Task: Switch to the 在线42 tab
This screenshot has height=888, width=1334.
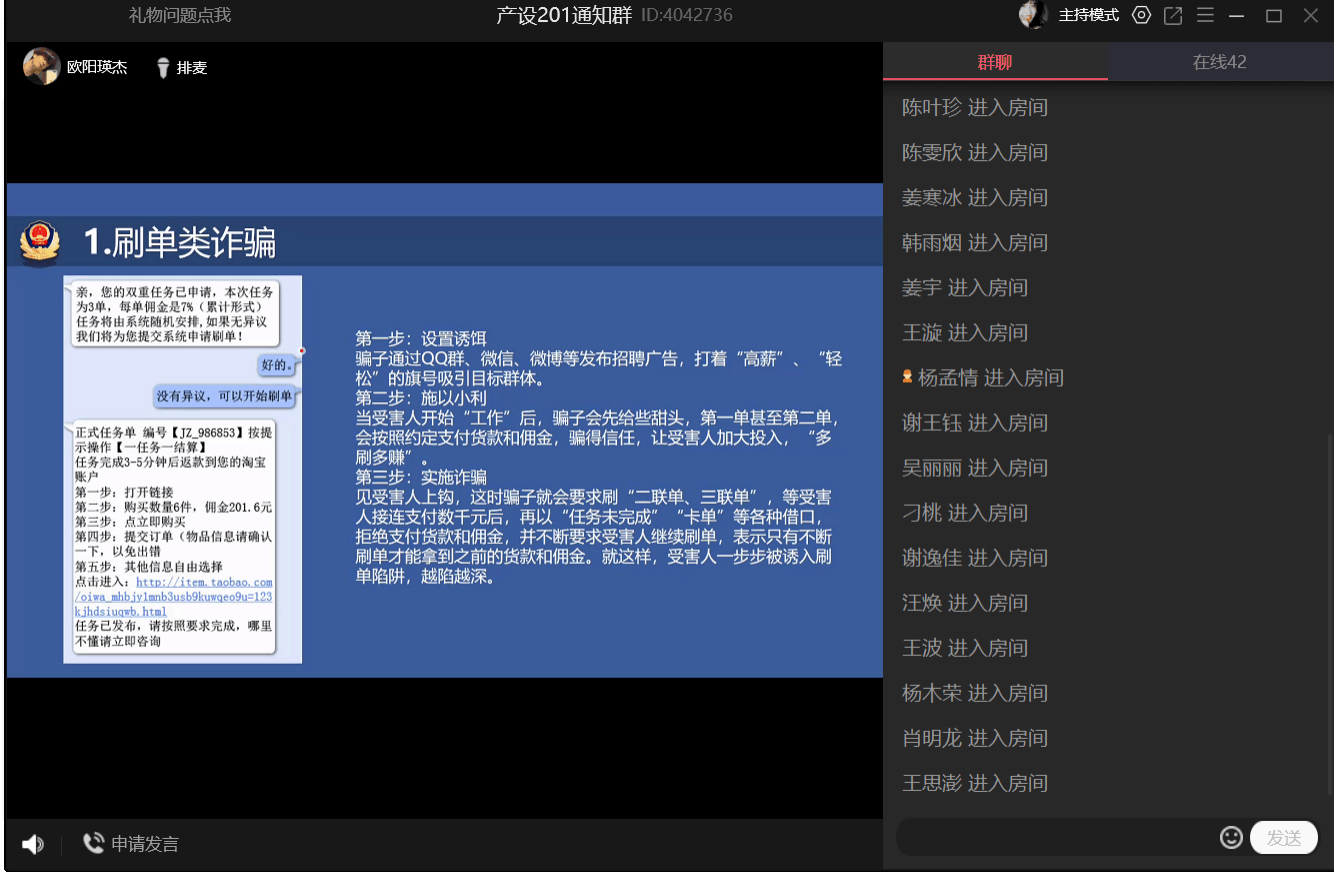Action: 1220,62
